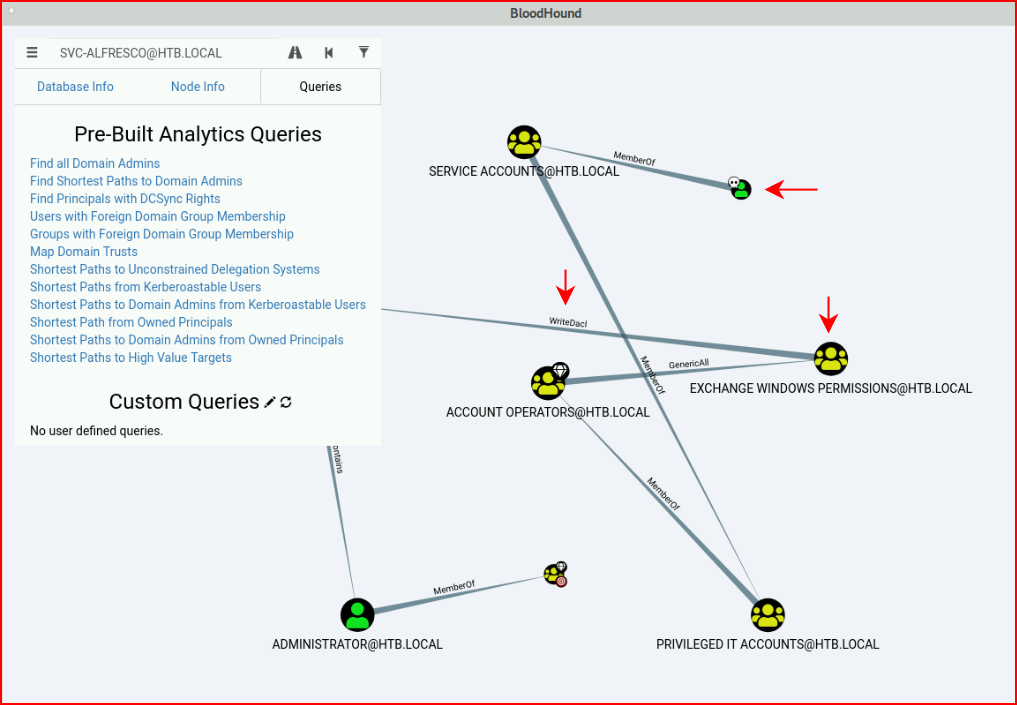Screen dimensions: 1017x705
Task: Select the EXCHANGE WINDOWS PERMISSIONS group node
Action: point(831,358)
